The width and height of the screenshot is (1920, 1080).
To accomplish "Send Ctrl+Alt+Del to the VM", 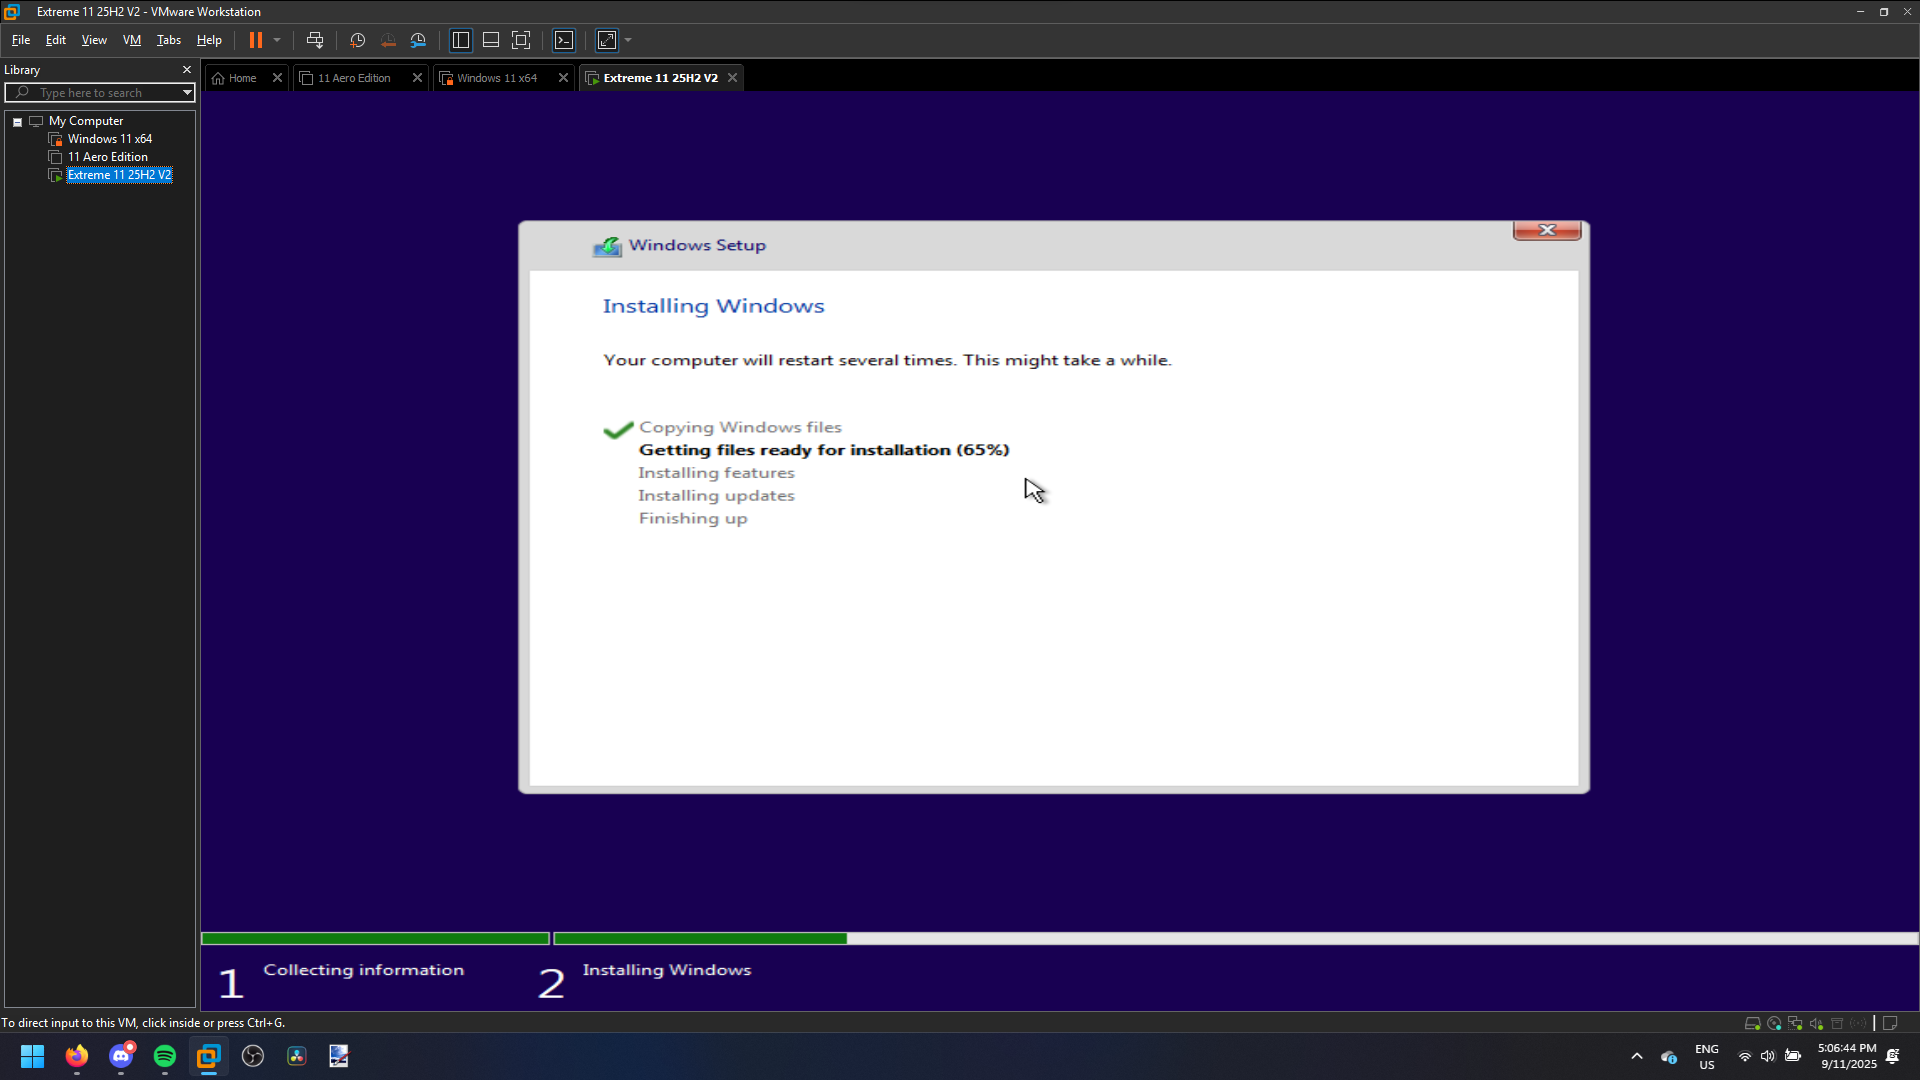I will point(315,40).
